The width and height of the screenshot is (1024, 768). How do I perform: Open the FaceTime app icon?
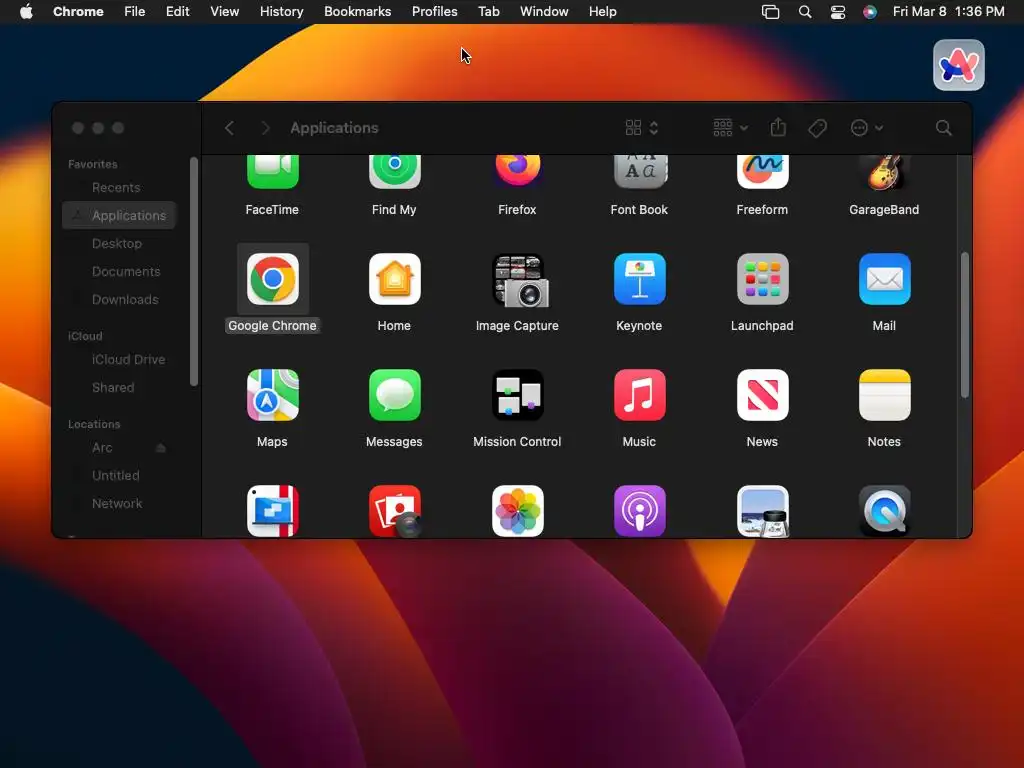[x=272, y=172]
